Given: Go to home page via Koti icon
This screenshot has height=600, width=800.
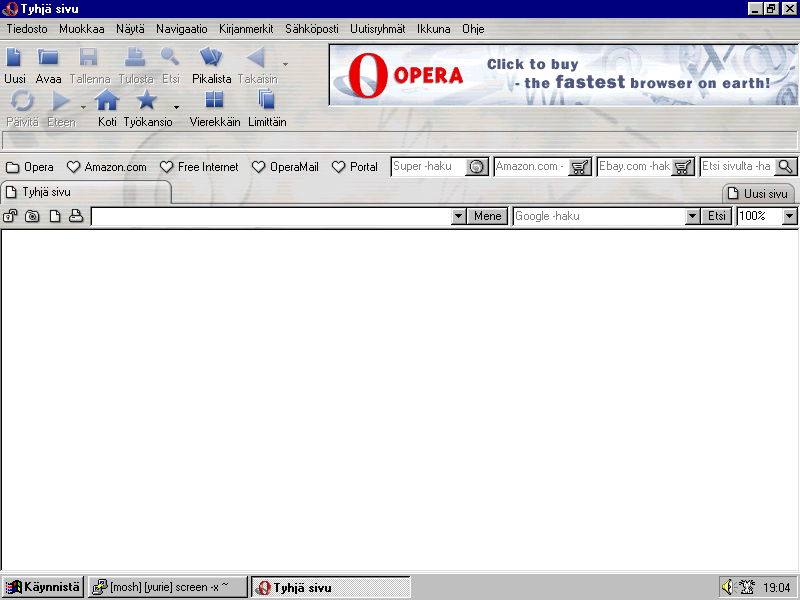Looking at the screenshot, I should tap(107, 100).
